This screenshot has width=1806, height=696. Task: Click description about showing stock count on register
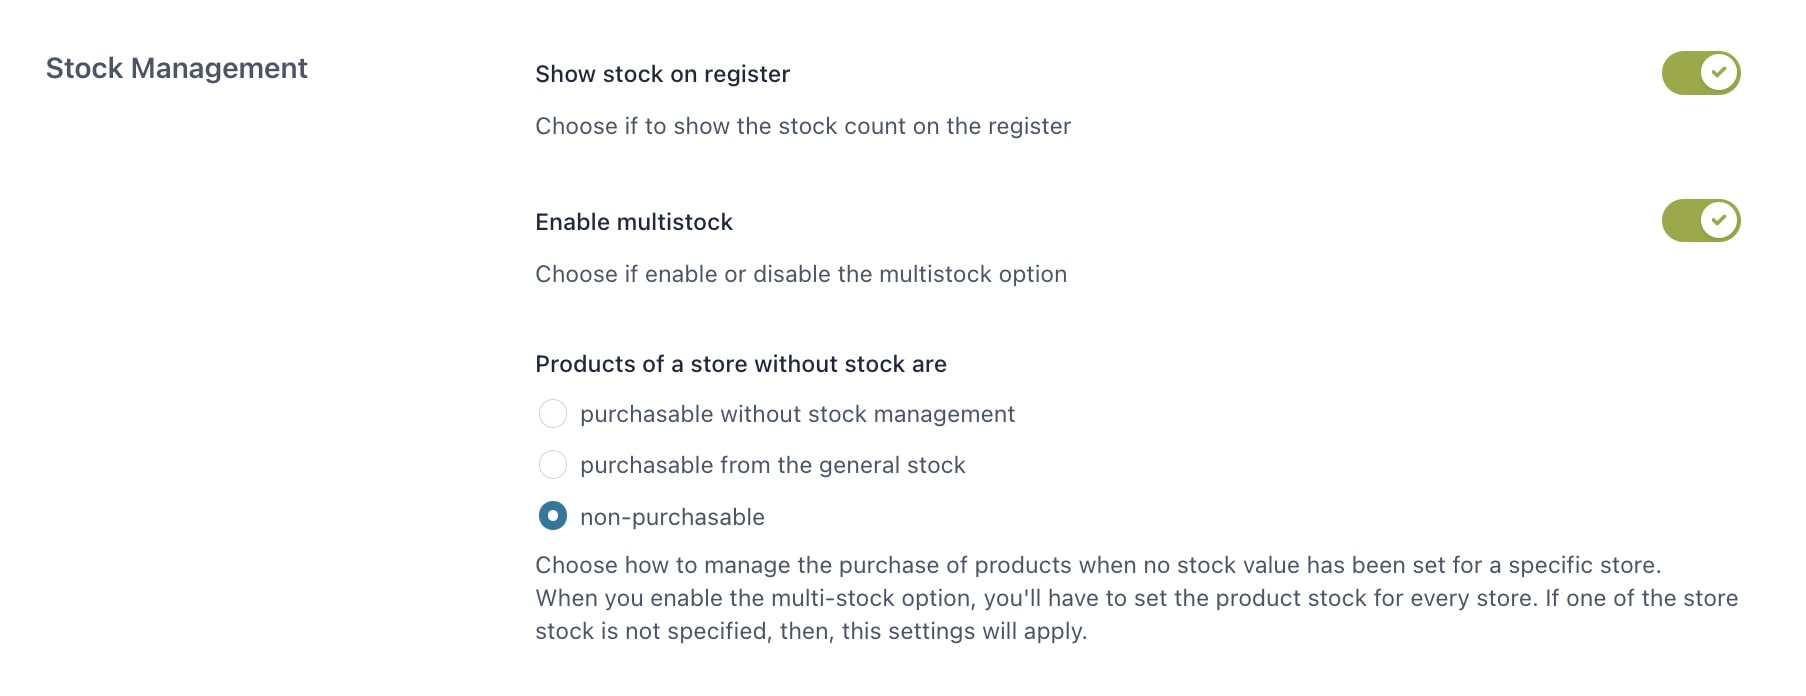(x=803, y=126)
